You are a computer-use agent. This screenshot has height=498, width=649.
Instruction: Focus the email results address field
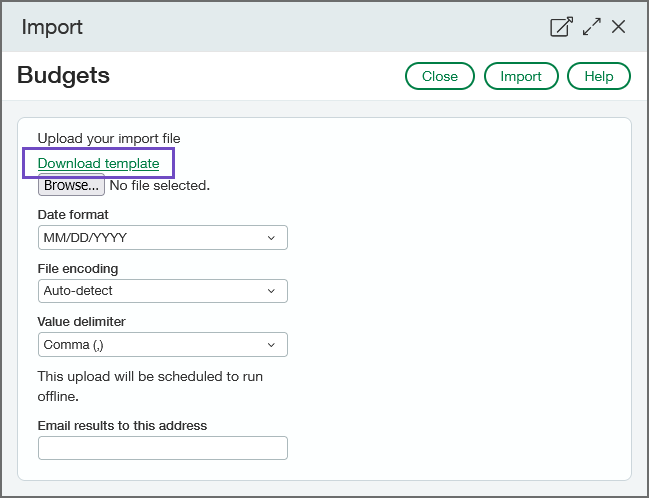162,448
